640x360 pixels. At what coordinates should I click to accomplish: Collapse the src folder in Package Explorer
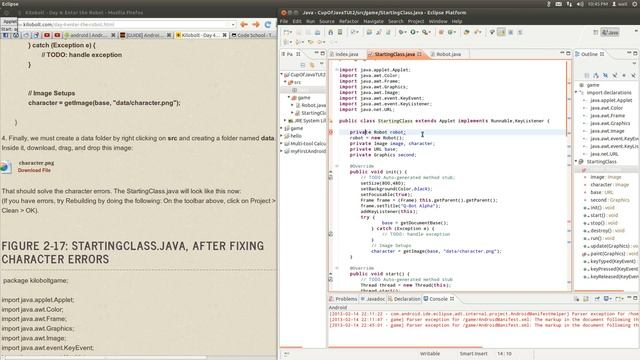point(285,82)
